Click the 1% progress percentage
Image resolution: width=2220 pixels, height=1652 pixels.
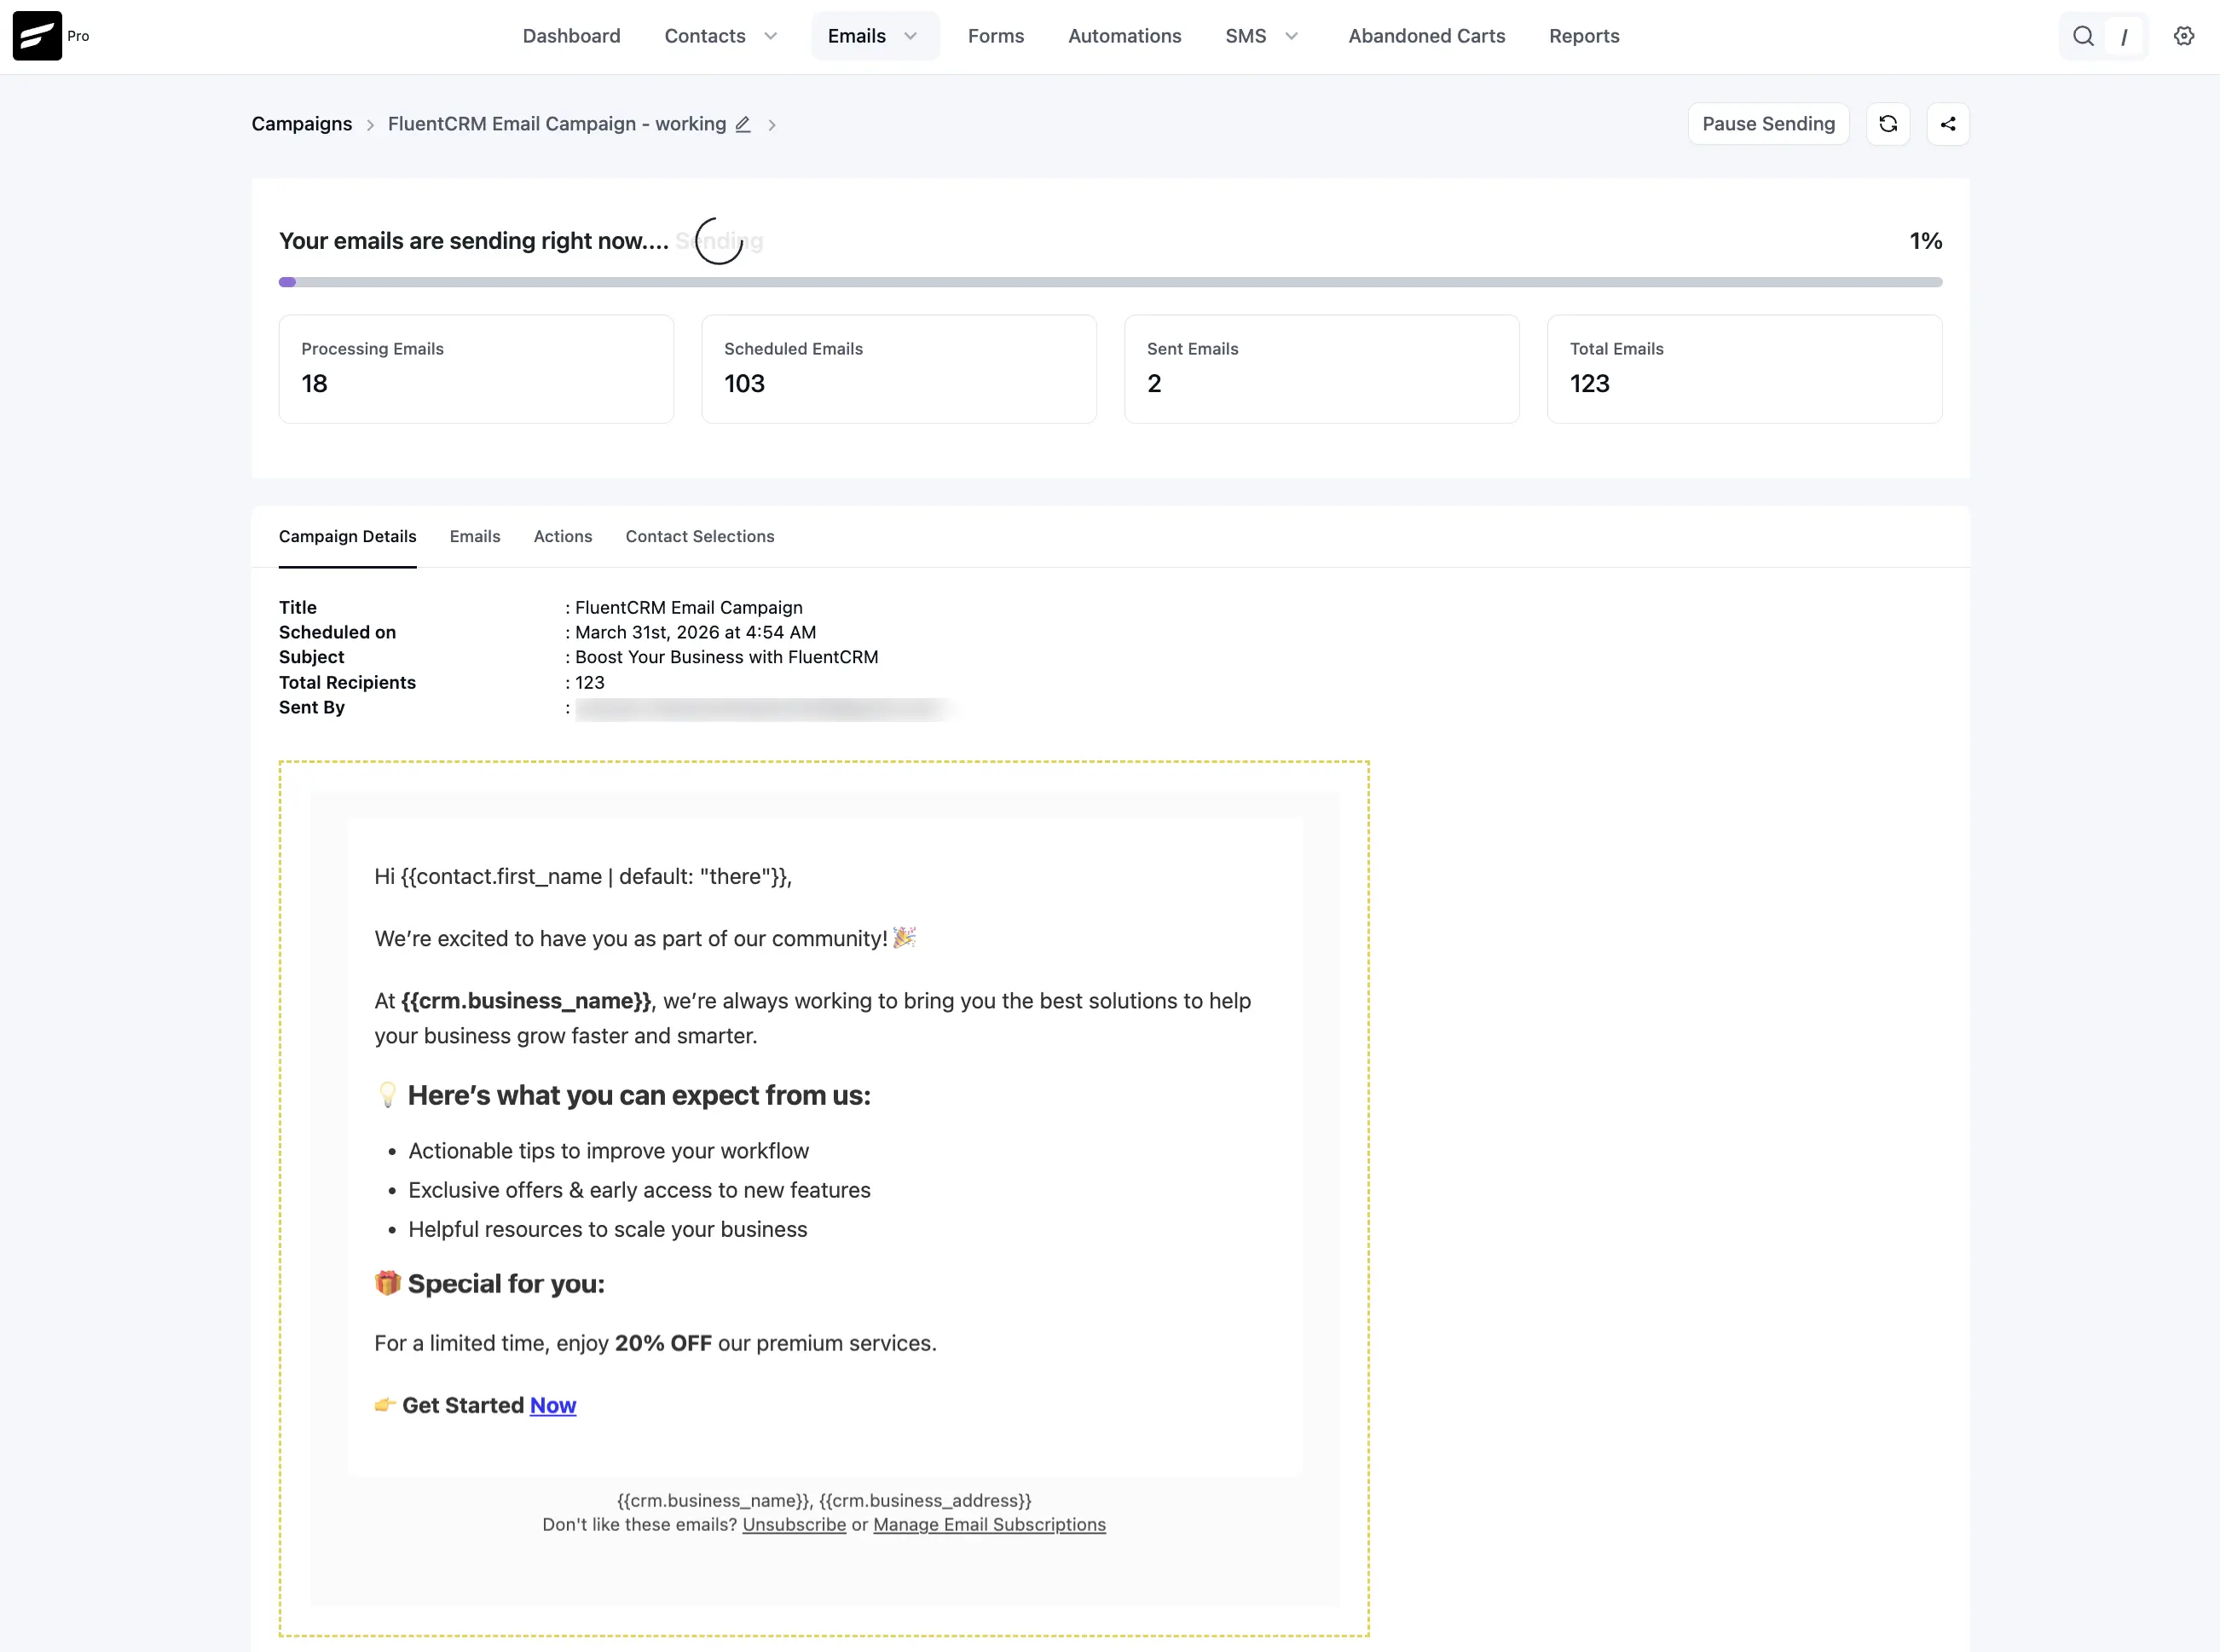(1926, 241)
